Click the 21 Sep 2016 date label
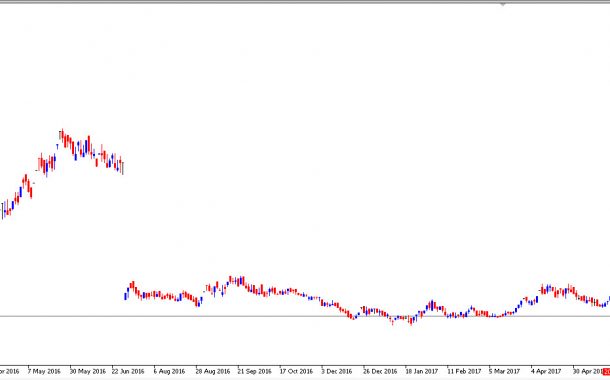Viewport: 610px width, 380px height. click(x=254, y=371)
